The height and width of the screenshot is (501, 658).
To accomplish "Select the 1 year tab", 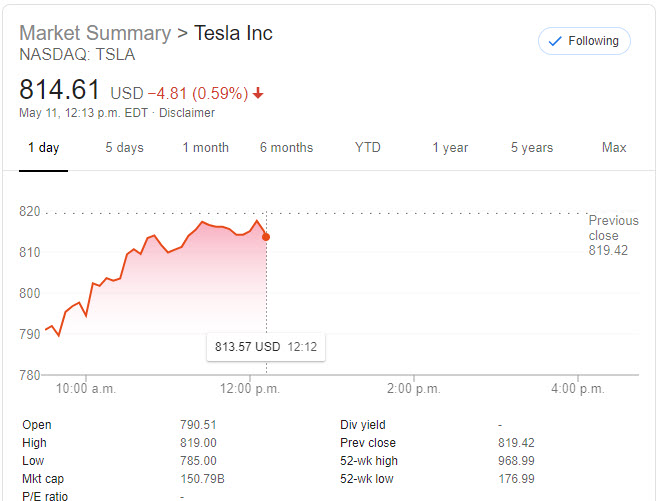I will pyautogui.click(x=450, y=148).
